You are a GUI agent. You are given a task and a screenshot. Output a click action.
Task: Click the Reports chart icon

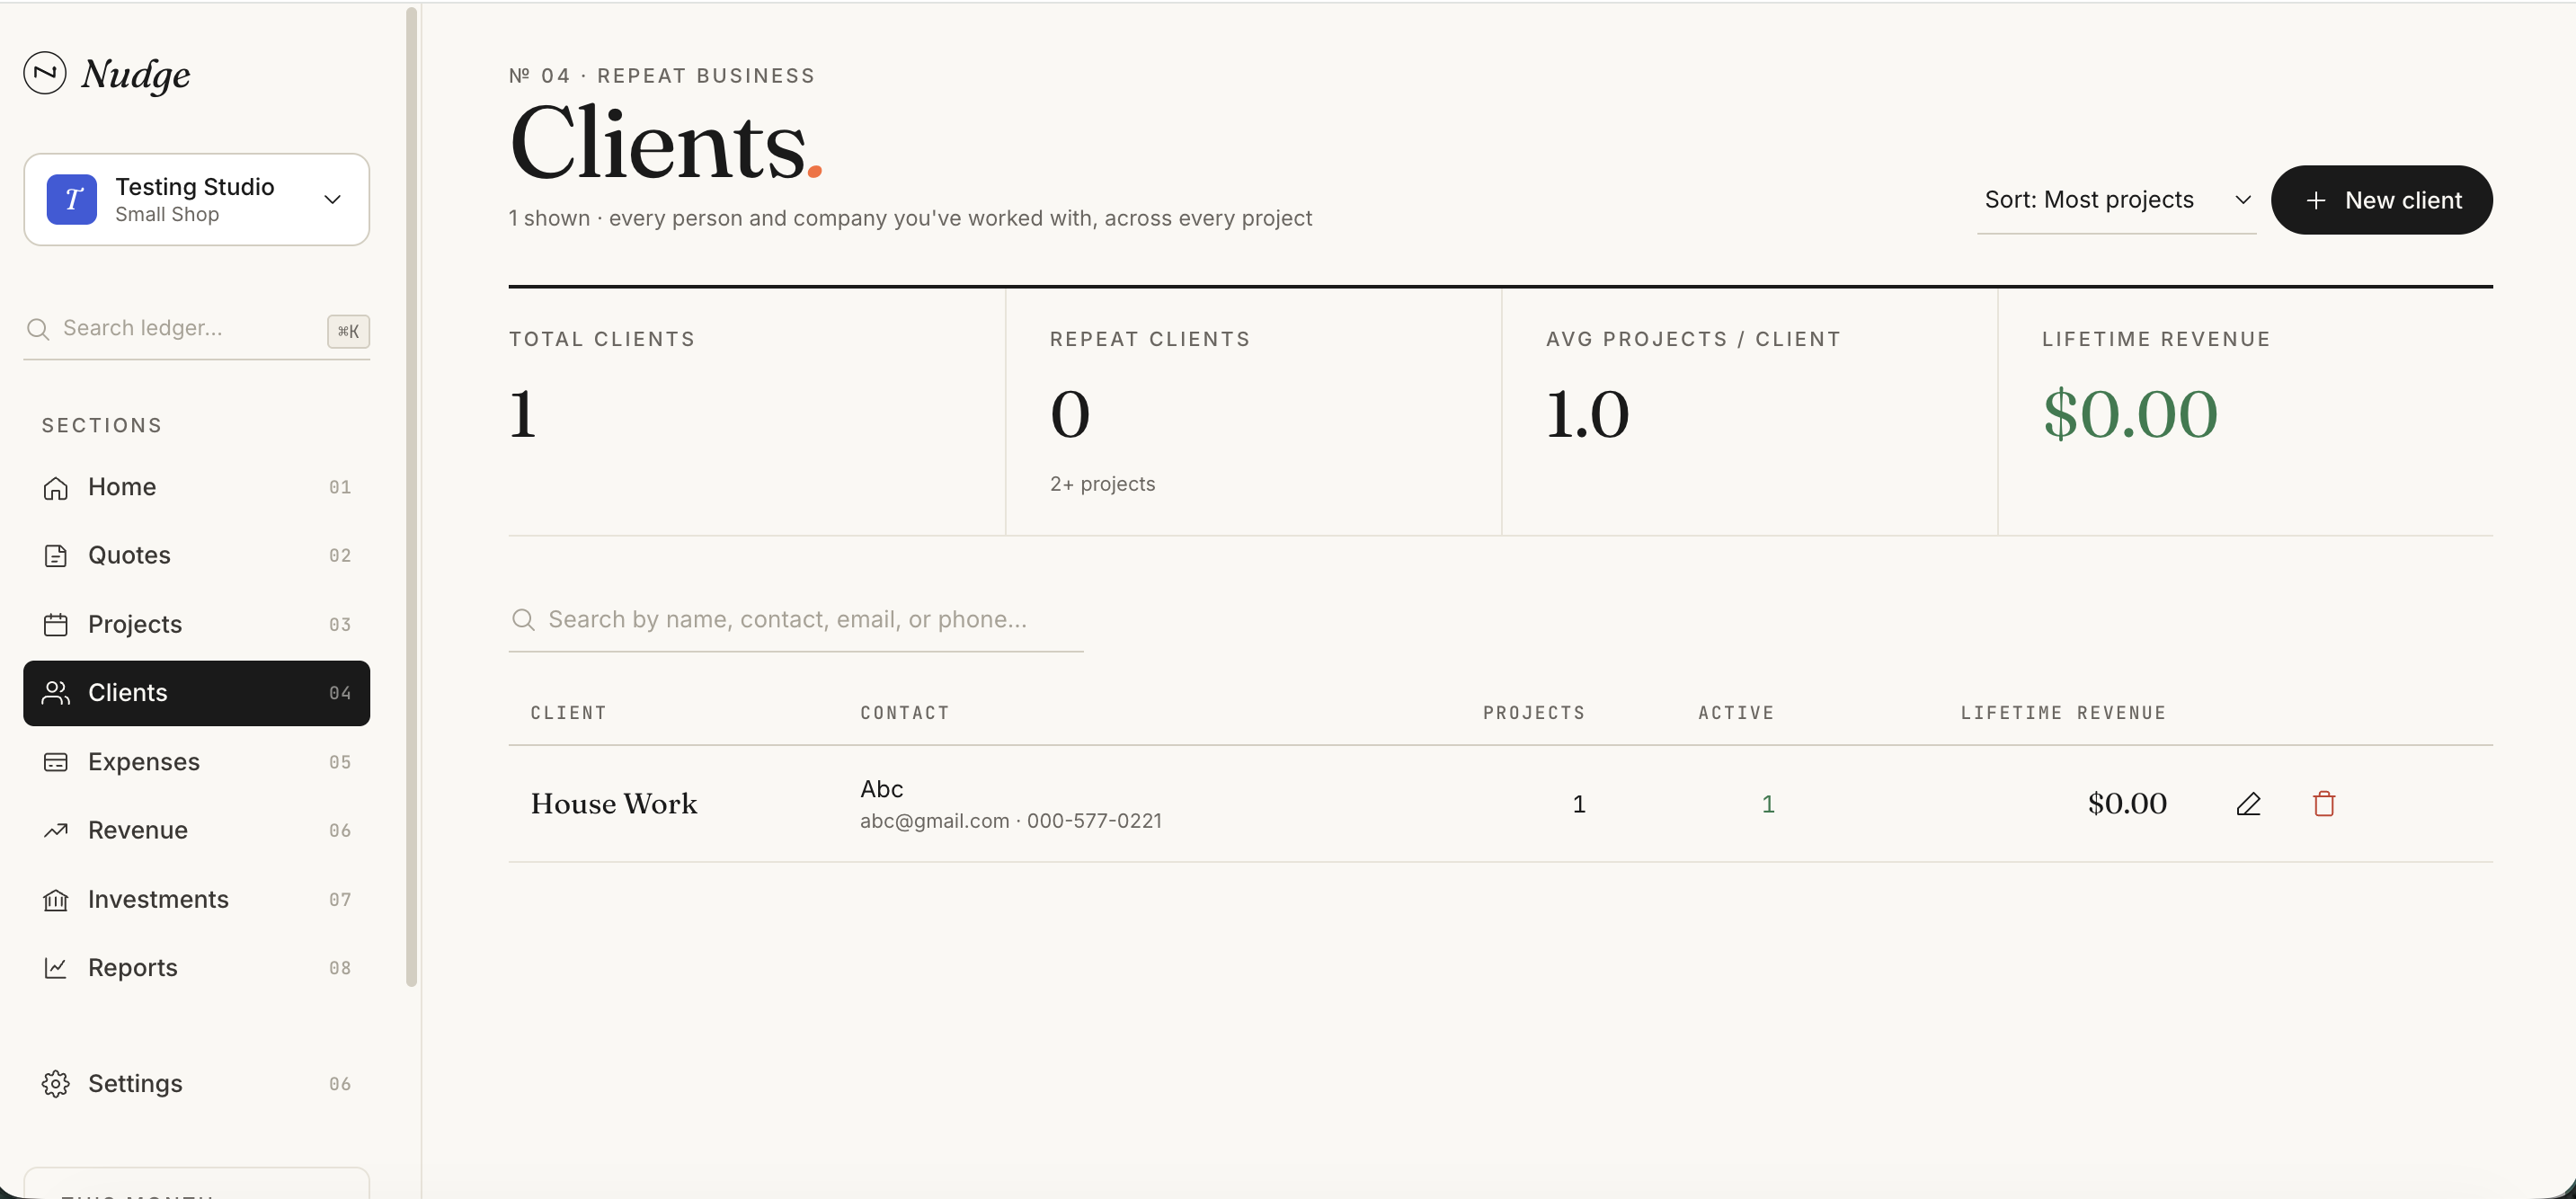(x=56, y=968)
